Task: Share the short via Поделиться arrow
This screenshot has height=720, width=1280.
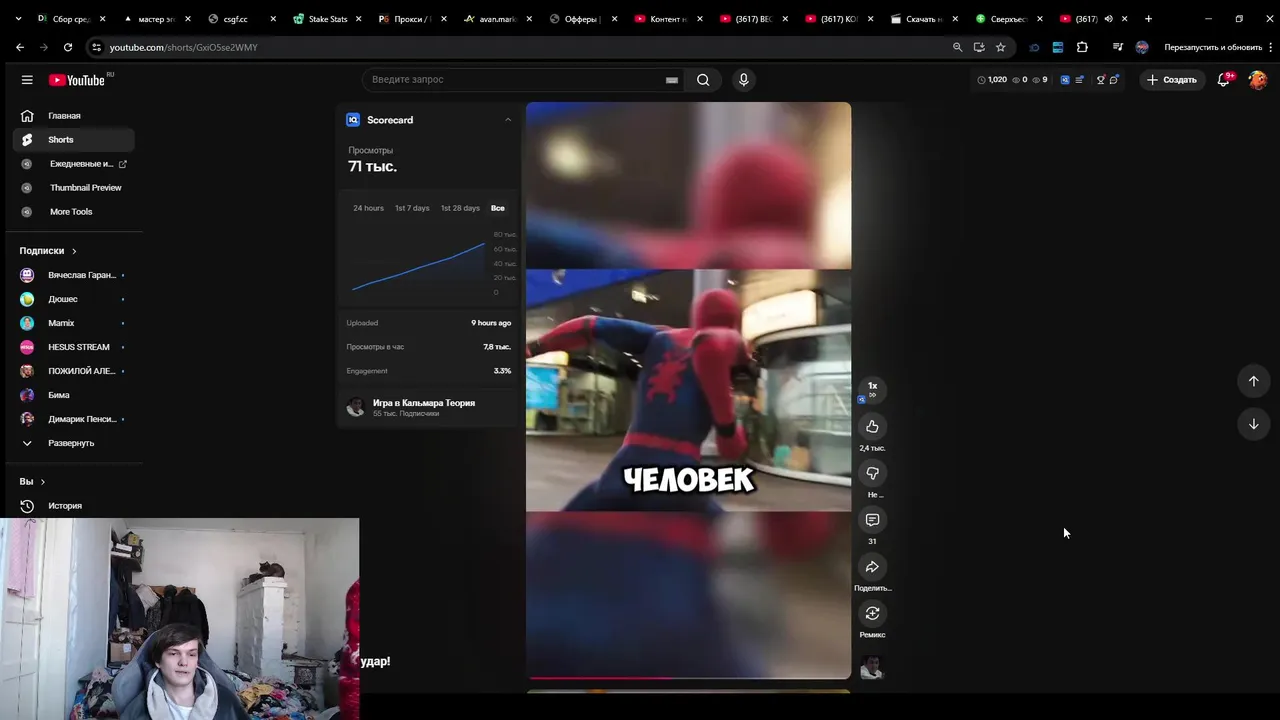Action: click(872, 567)
